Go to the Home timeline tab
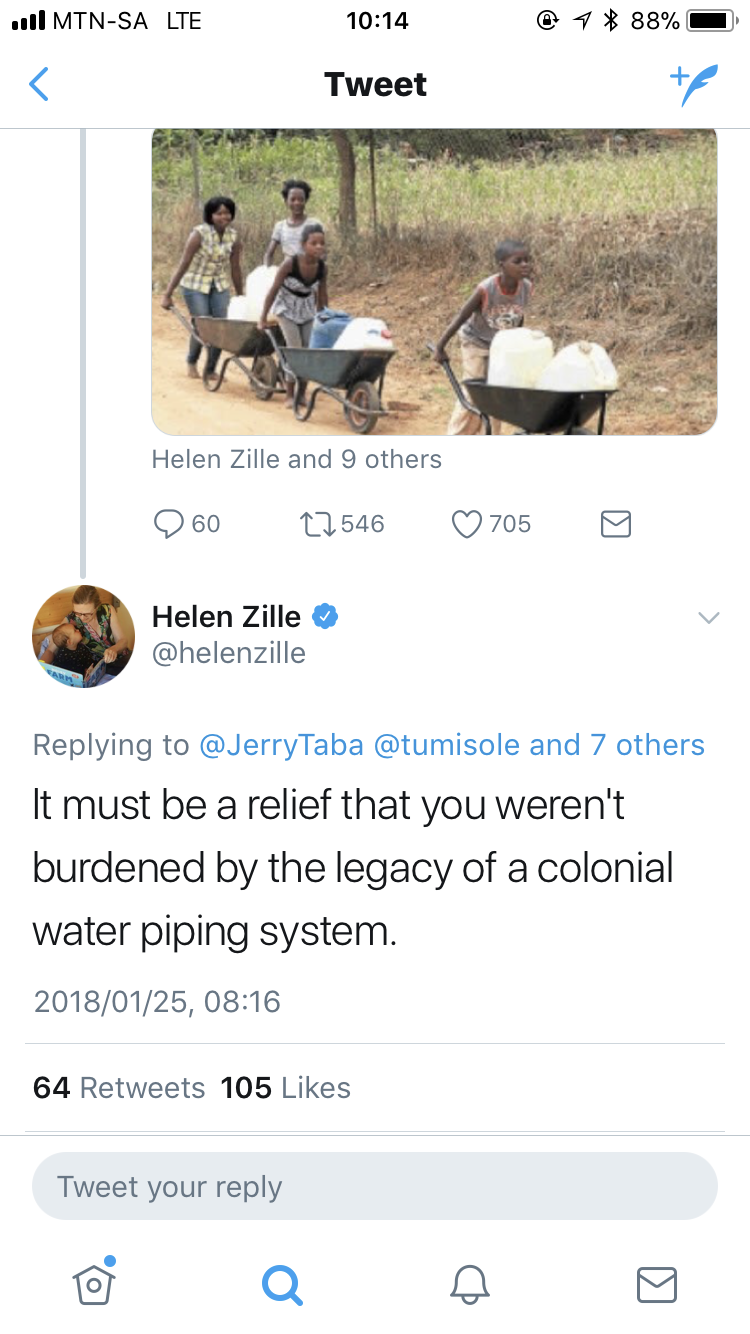Image resolution: width=750 pixels, height=1334 pixels. click(93, 1282)
